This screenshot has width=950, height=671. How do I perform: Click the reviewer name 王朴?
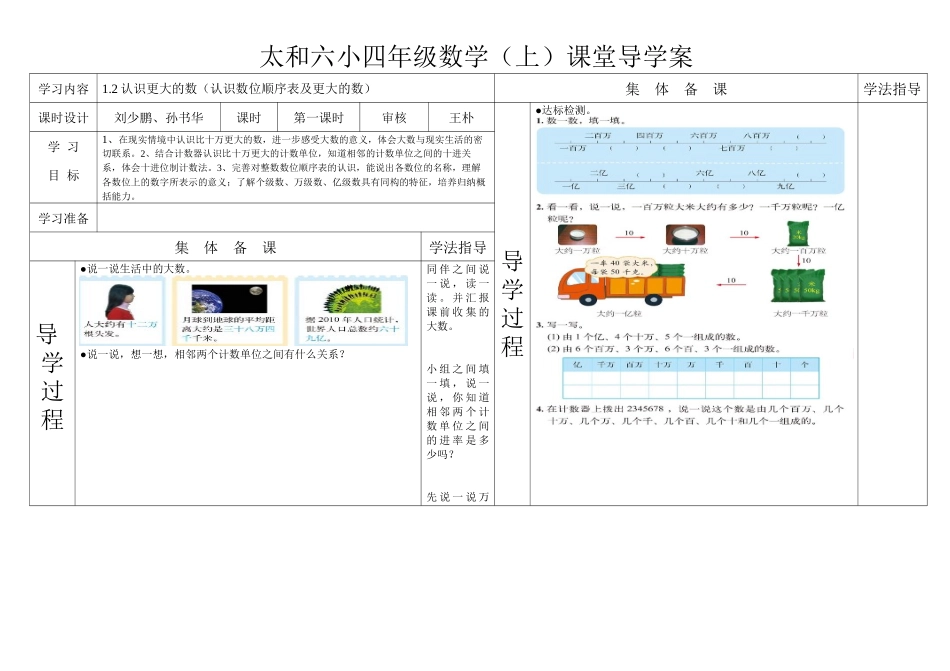tap(462, 117)
